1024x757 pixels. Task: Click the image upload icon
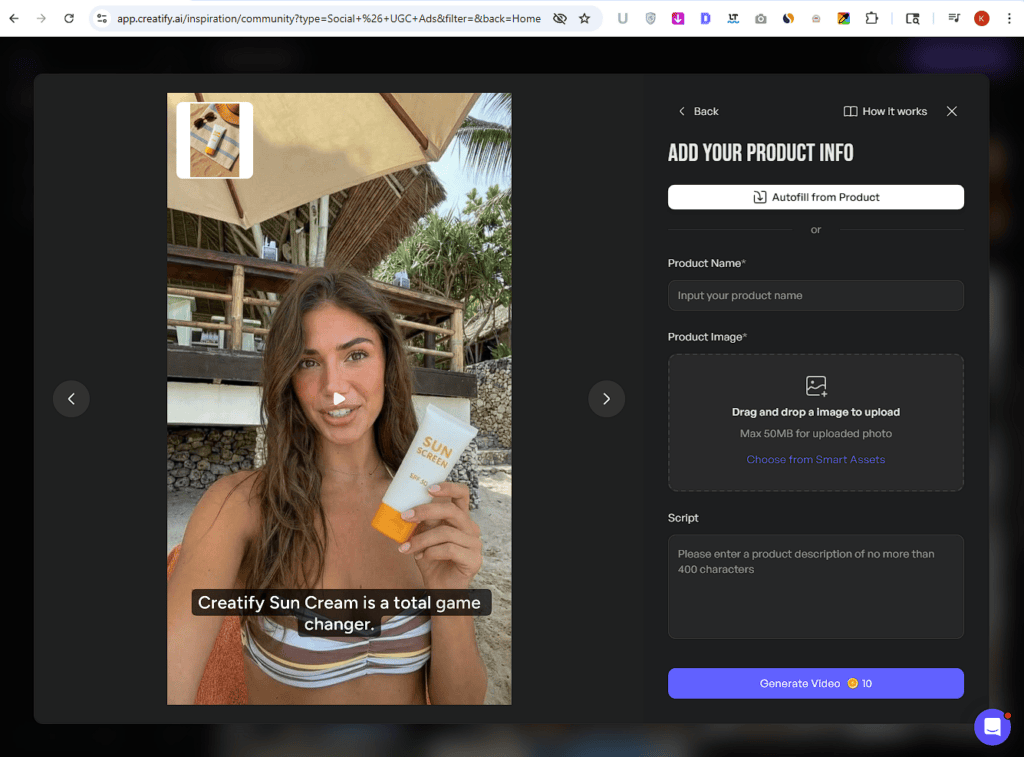click(x=816, y=386)
